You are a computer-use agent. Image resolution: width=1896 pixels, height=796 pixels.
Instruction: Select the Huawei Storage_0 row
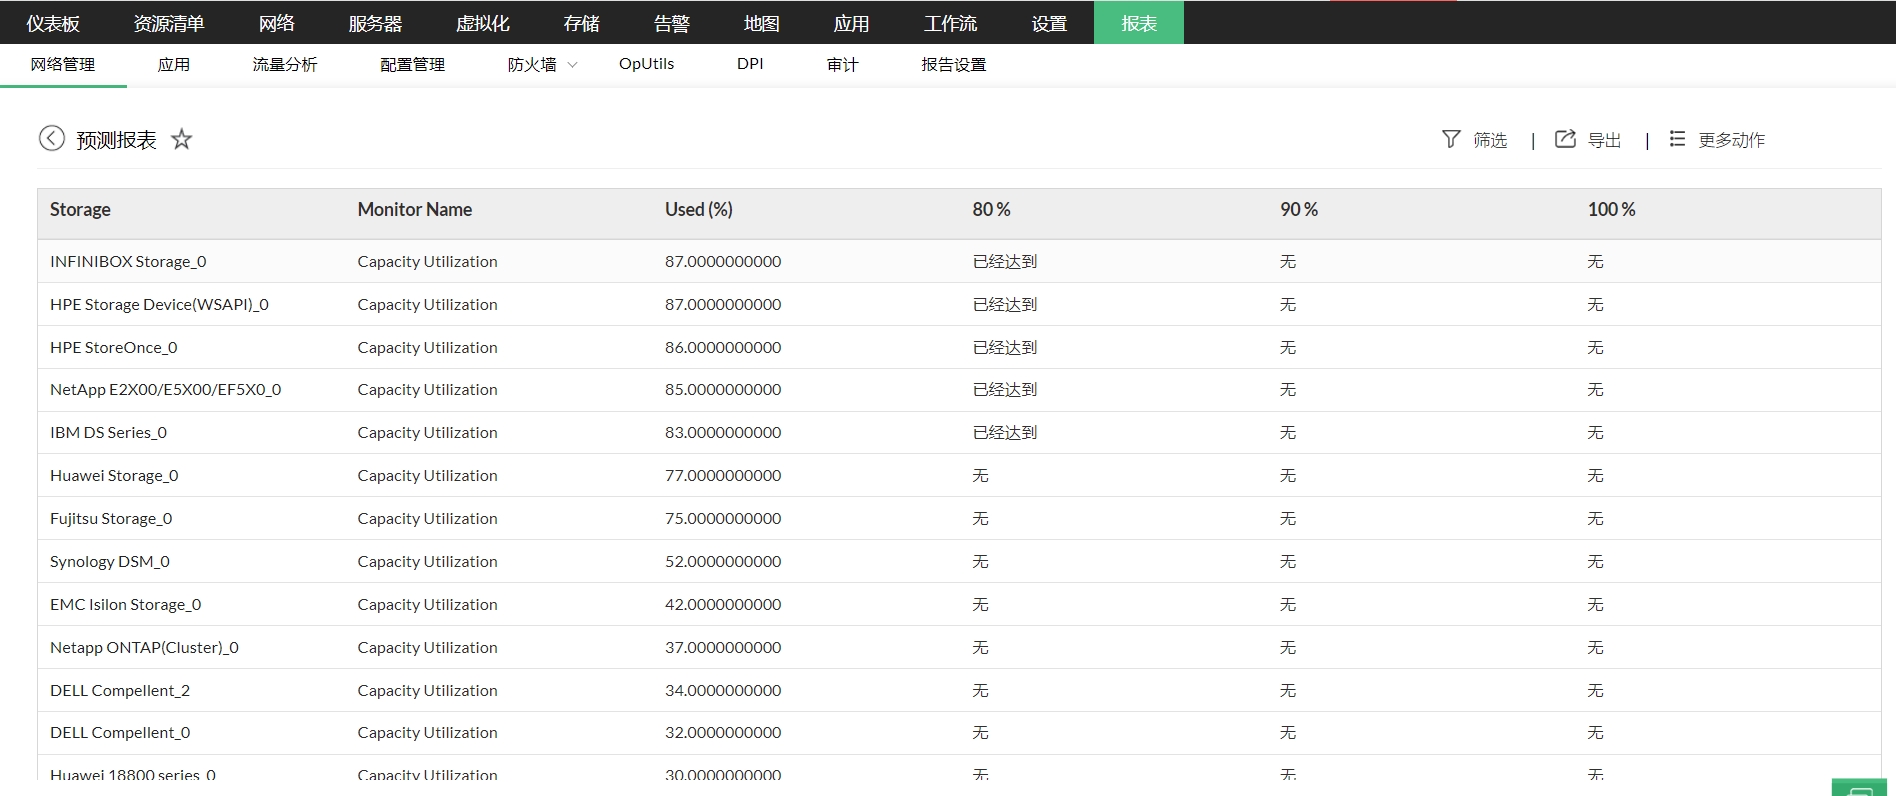(959, 476)
